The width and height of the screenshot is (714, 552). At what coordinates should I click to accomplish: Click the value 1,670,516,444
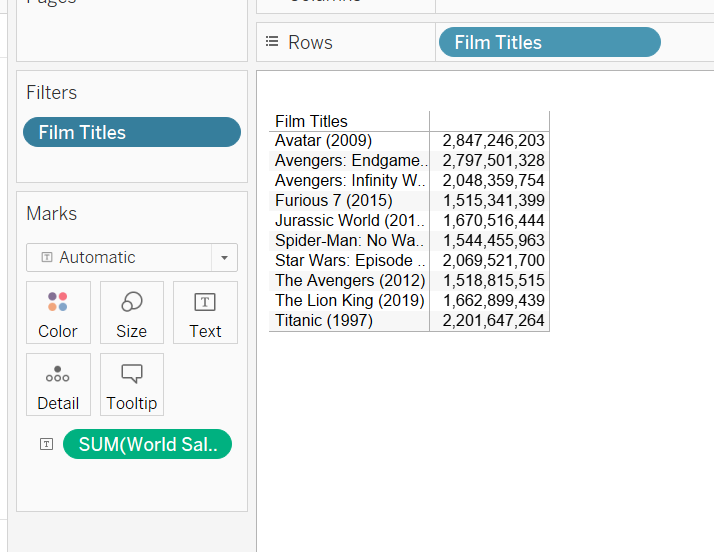tap(494, 220)
